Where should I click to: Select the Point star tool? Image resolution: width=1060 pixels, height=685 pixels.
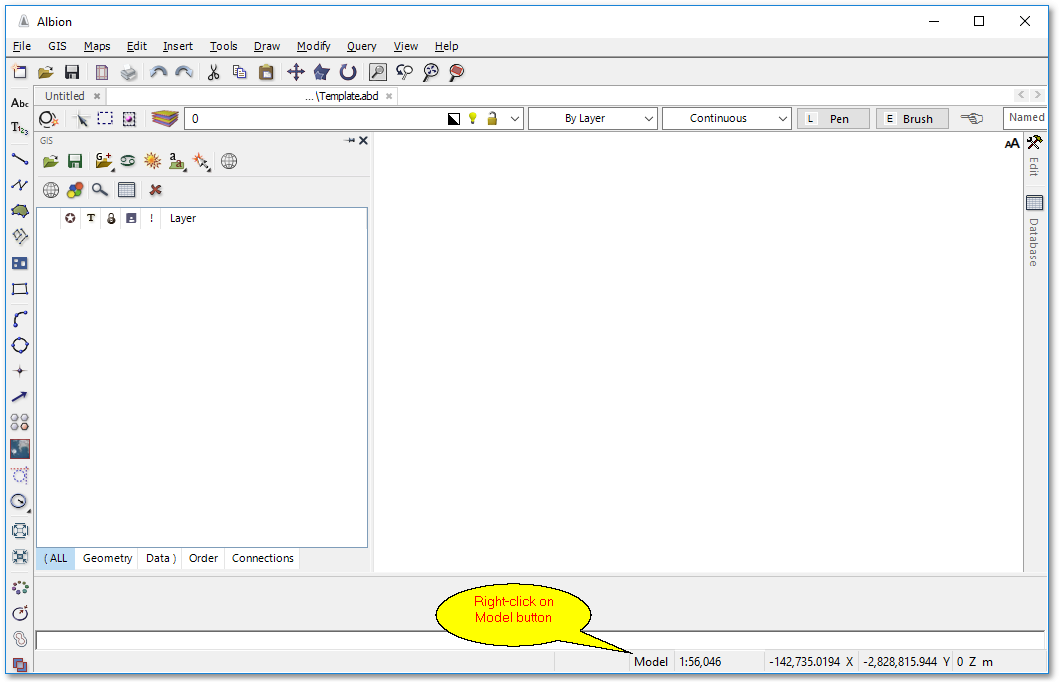[20, 371]
